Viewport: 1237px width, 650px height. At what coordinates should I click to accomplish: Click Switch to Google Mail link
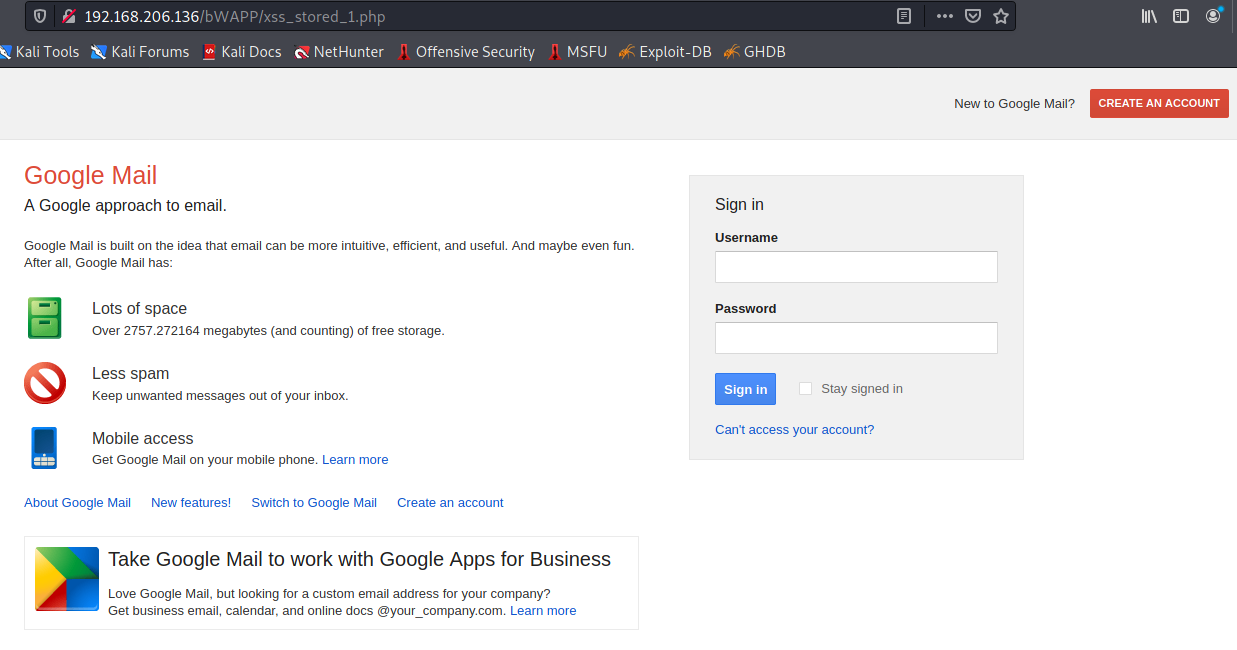[314, 503]
